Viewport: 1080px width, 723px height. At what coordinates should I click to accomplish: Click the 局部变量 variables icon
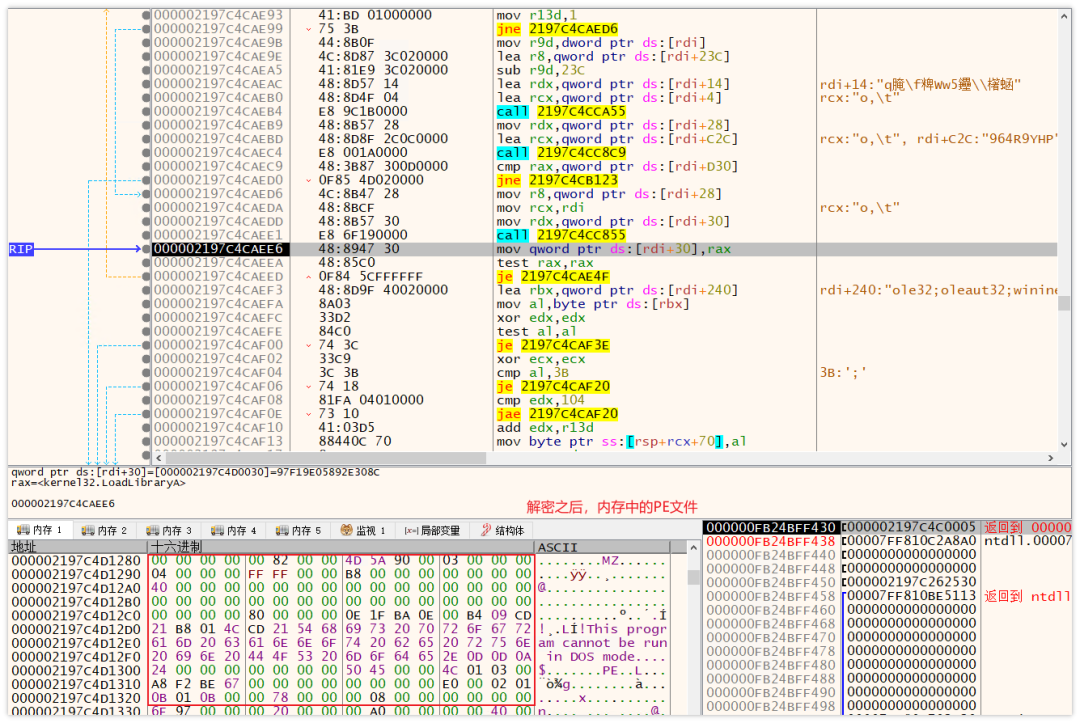pyautogui.click(x=411, y=530)
